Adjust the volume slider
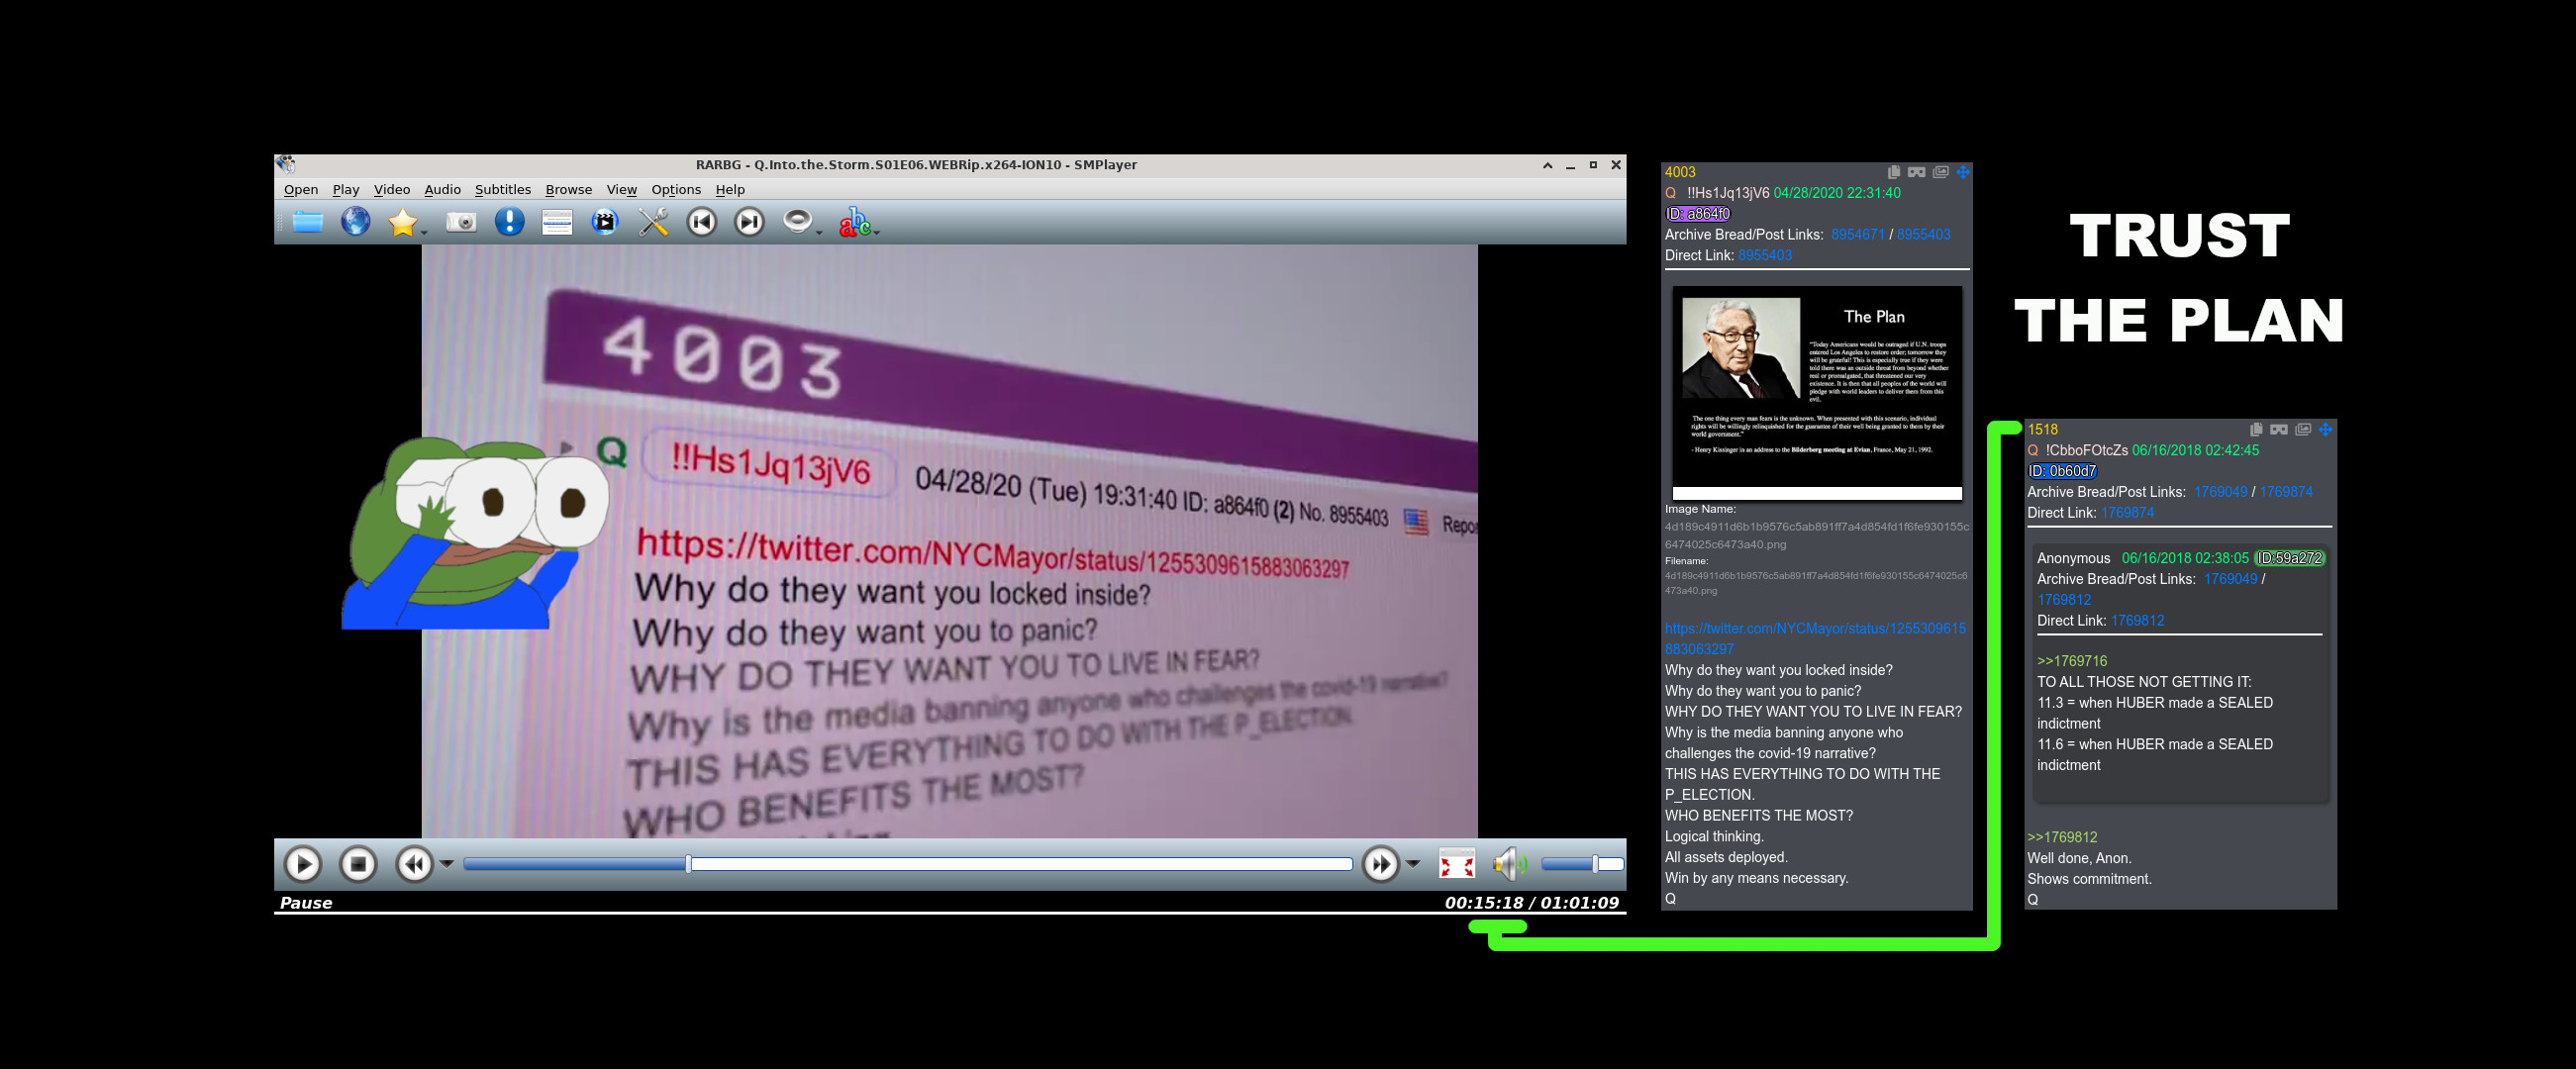 point(1582,864)
